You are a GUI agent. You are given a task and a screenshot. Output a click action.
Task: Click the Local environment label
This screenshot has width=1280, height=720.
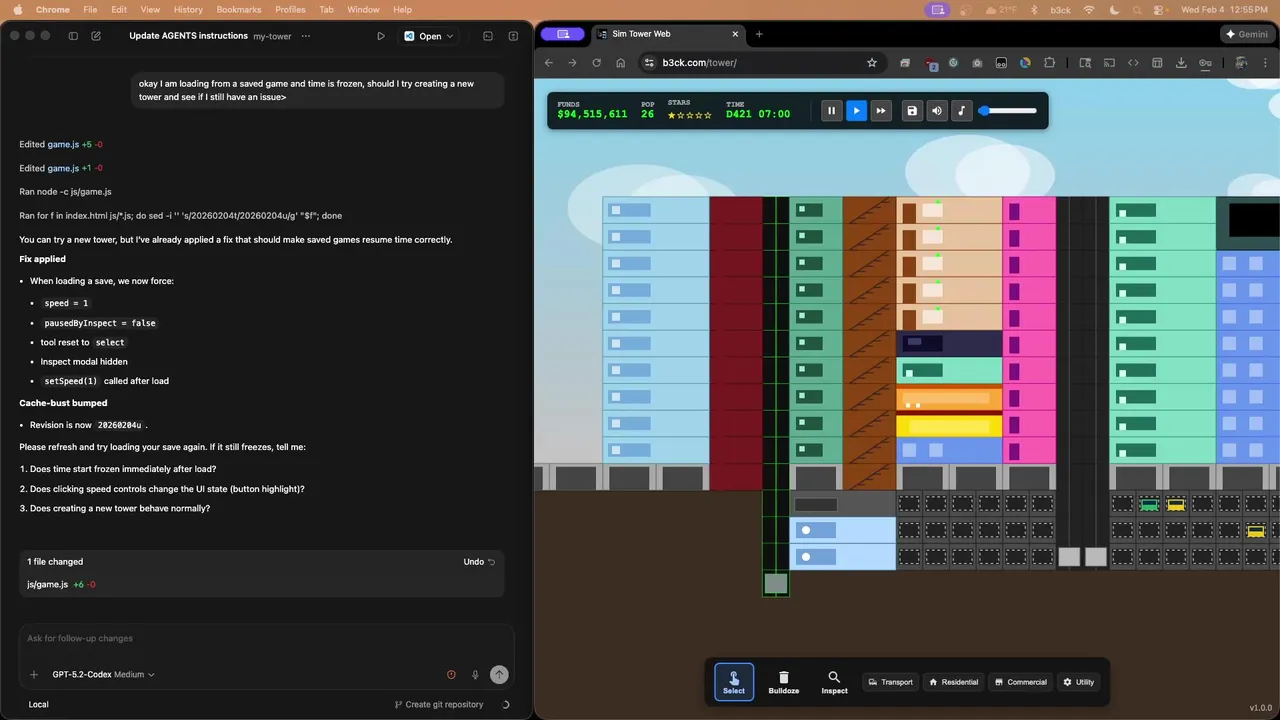click(x=38, y=705)
